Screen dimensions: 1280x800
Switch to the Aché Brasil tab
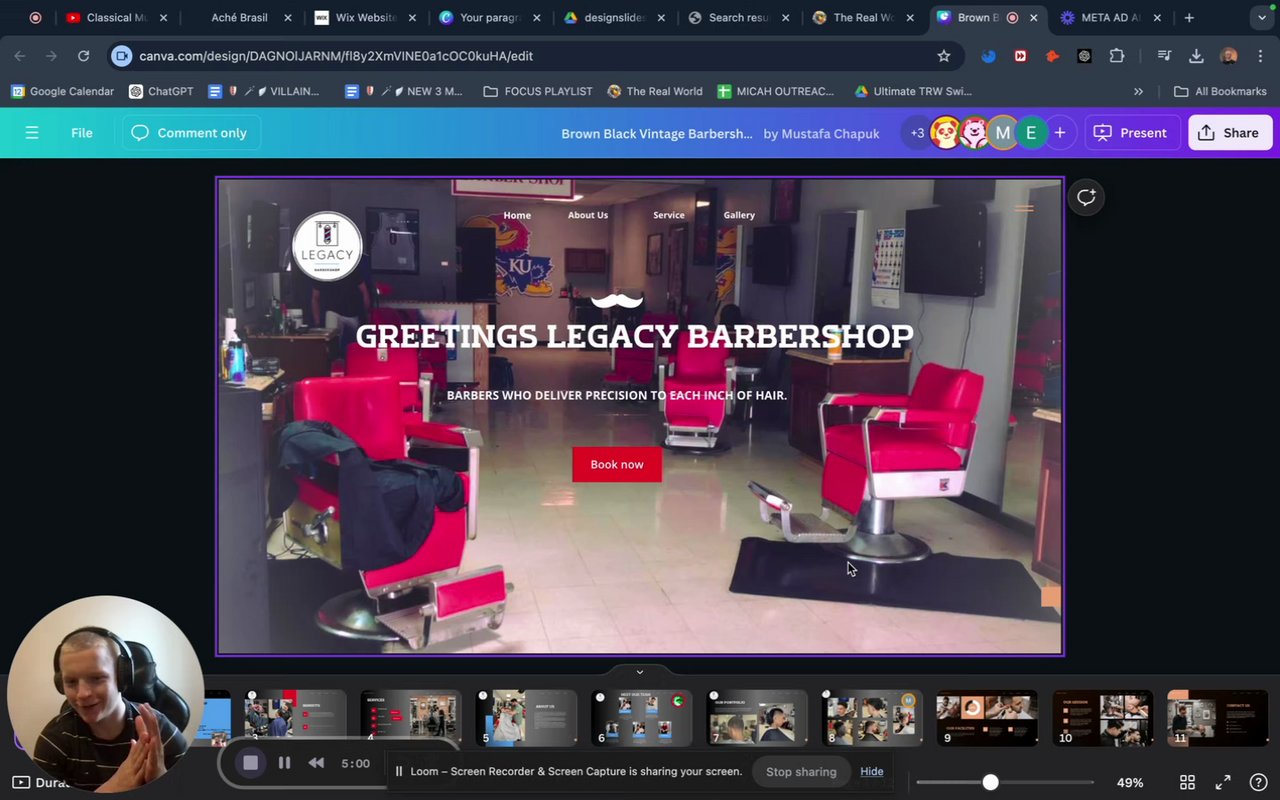[240, 17]
